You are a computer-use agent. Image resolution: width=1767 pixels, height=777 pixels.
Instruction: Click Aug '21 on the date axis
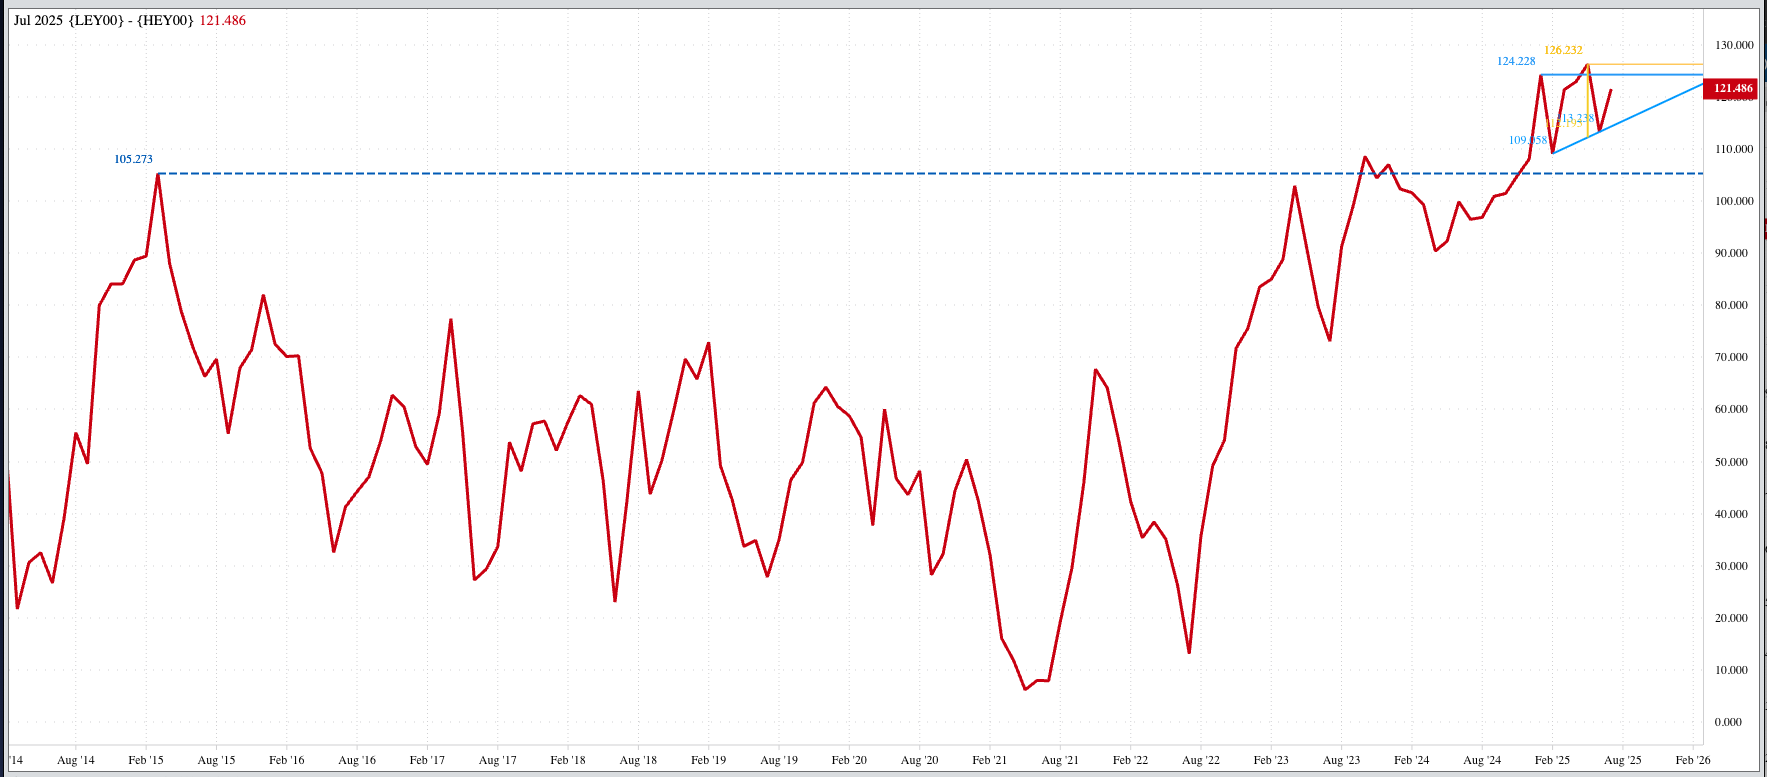[1060, 760]
